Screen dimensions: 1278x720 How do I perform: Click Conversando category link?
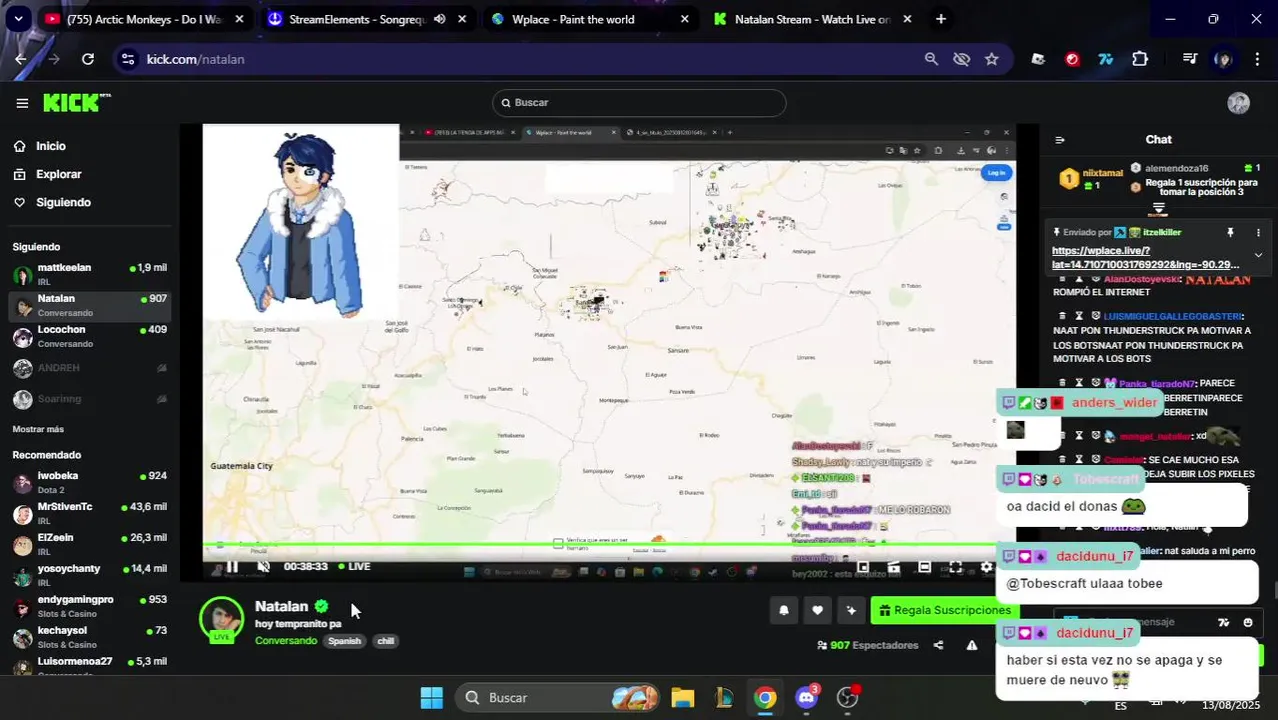click(286, 641)
